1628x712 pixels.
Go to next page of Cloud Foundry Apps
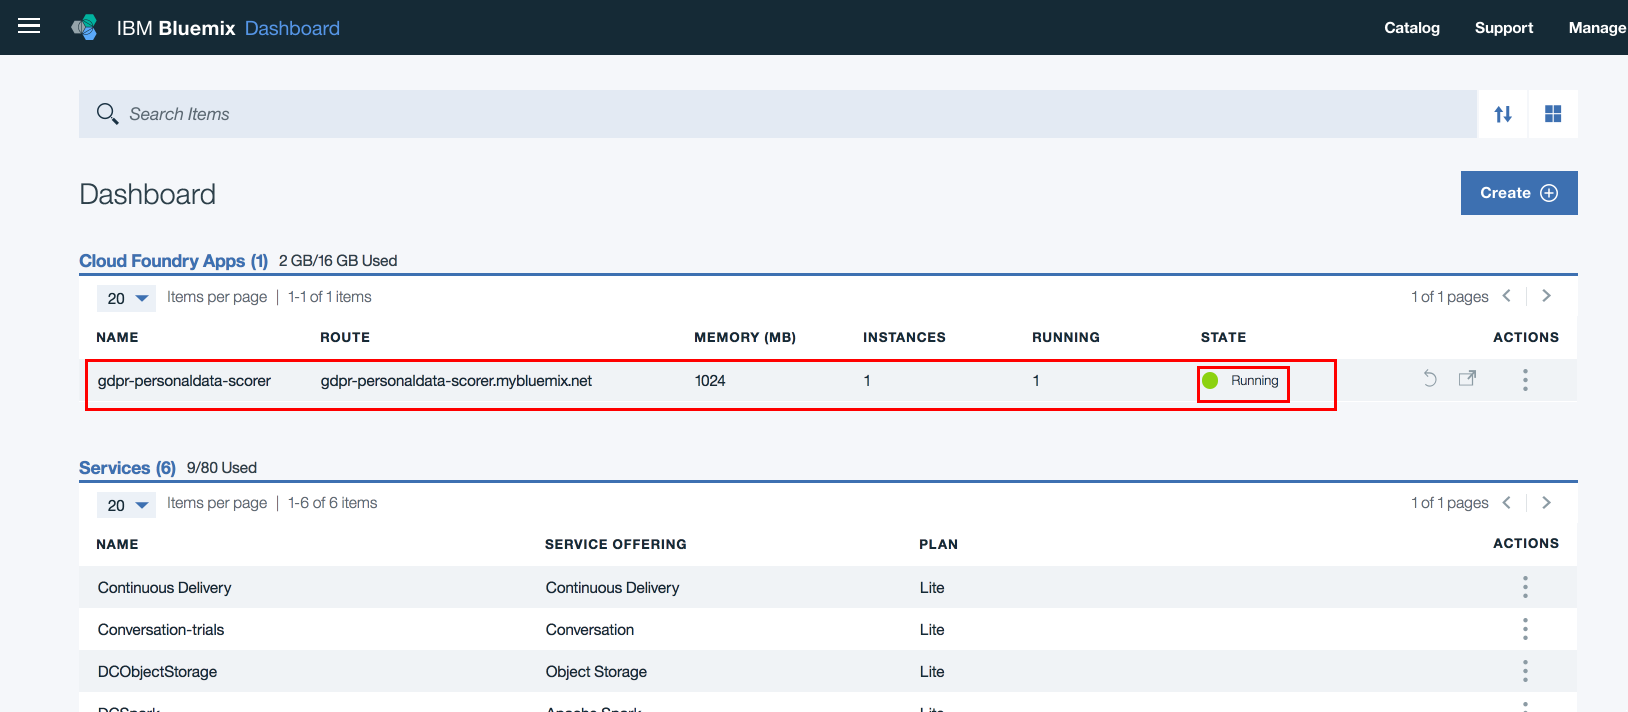click(1546, 296)
